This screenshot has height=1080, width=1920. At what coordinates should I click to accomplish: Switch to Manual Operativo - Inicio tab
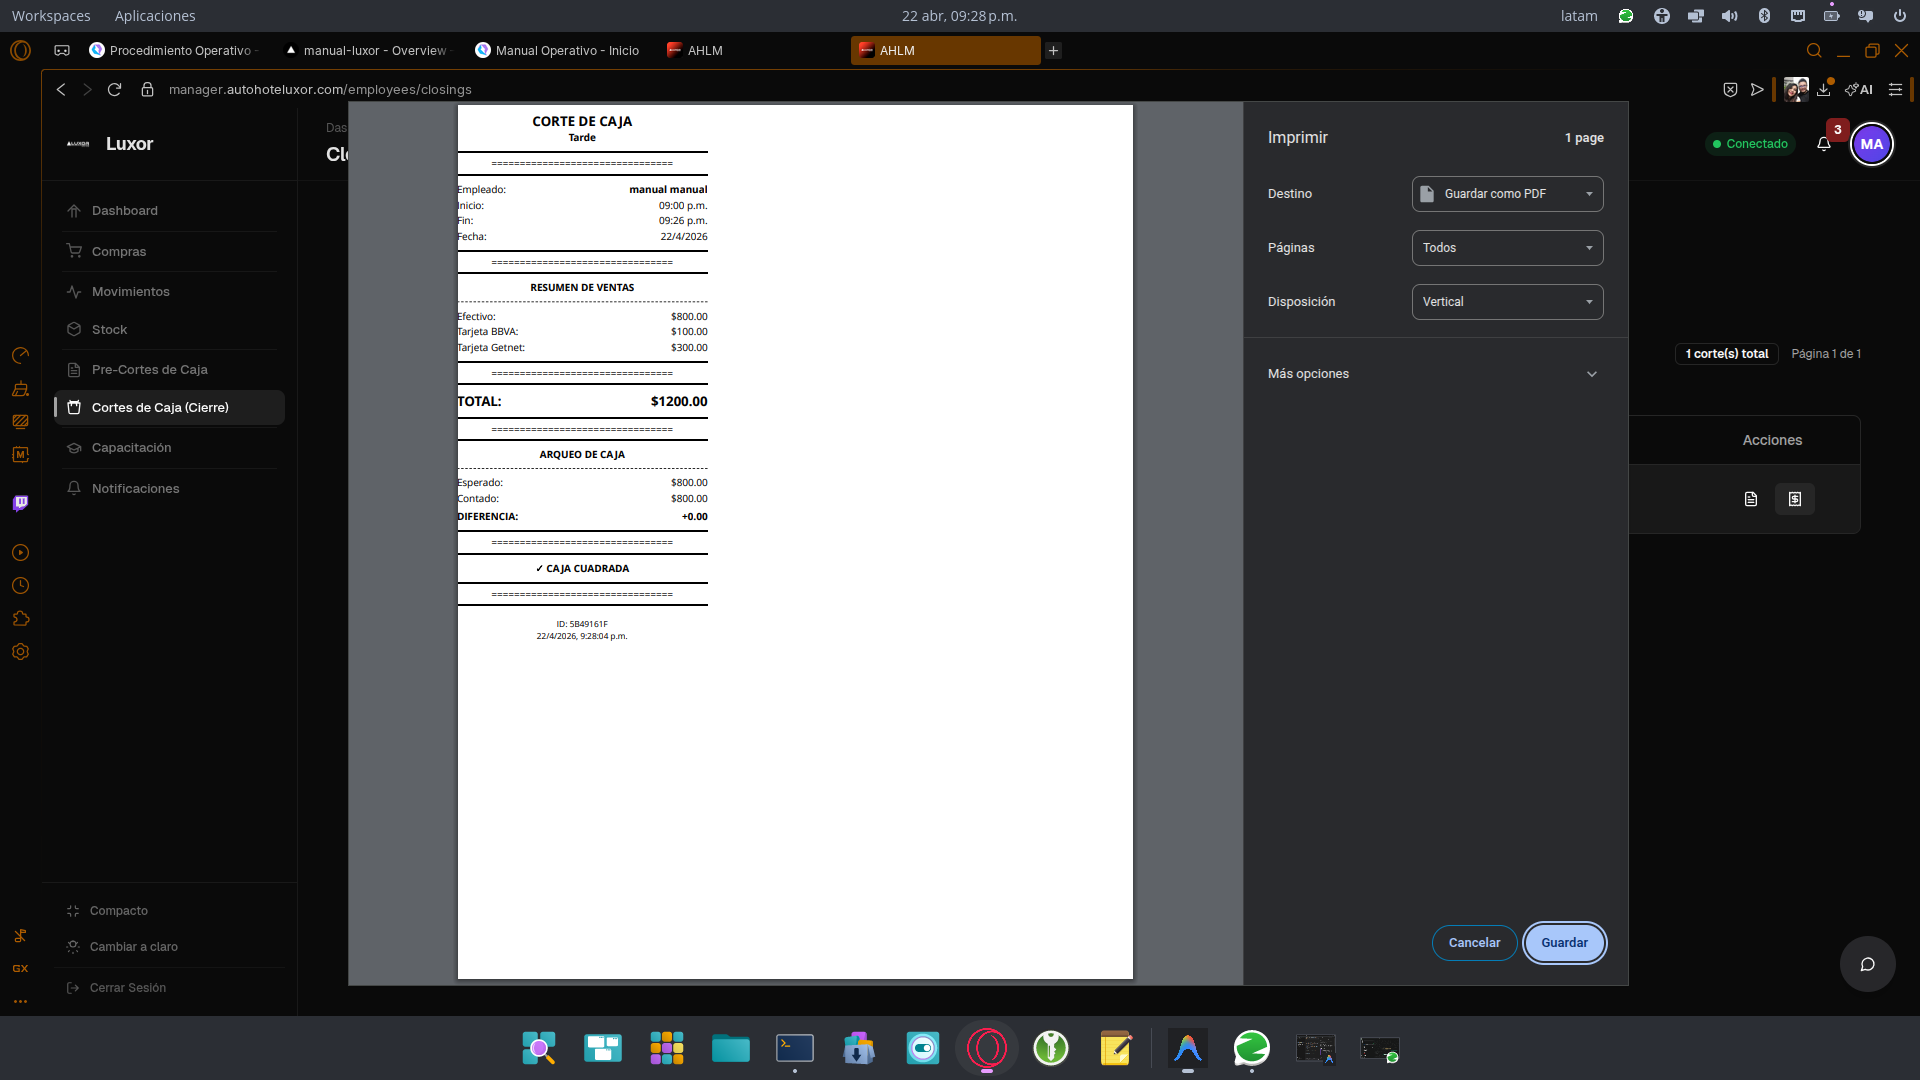click(x=558, y=51)
